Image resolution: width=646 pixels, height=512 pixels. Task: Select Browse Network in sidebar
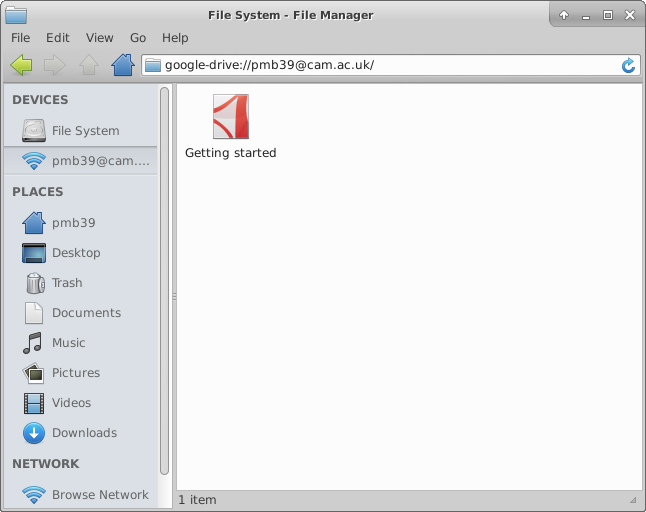point(99,495)
